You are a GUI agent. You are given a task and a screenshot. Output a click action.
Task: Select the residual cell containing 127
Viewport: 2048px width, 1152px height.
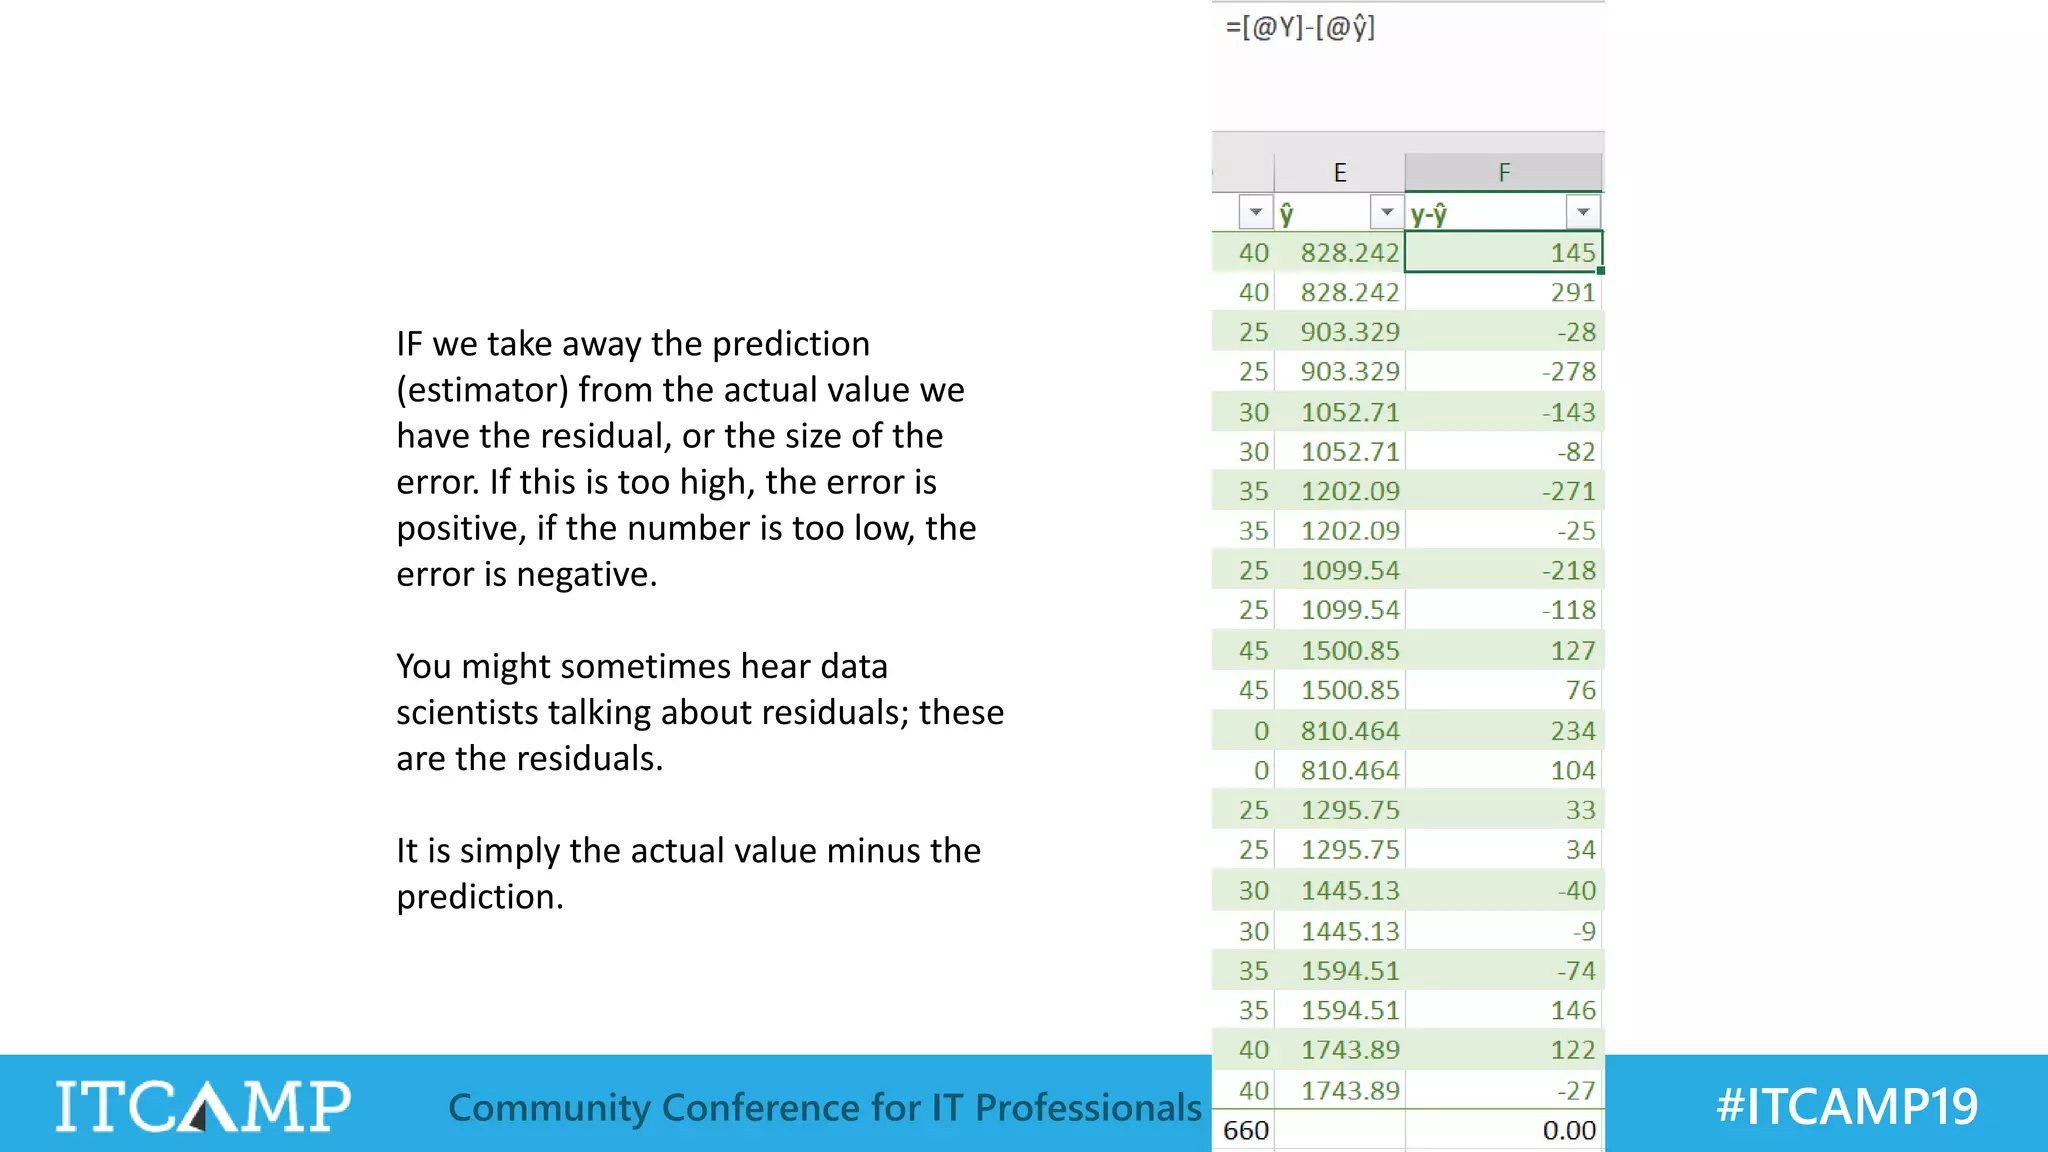(x=1504, y=651)
